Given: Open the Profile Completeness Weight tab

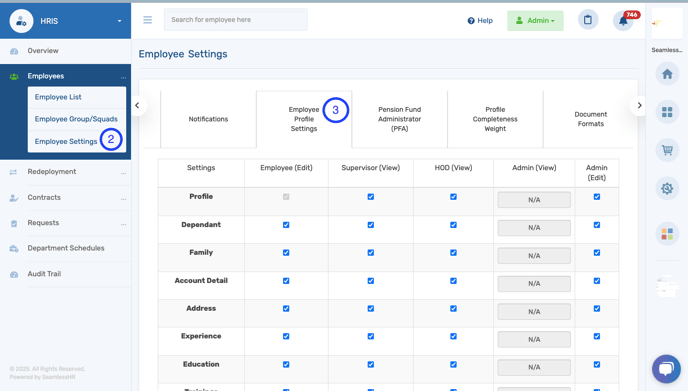Looking at the screenshot, I should click(495, 119).
